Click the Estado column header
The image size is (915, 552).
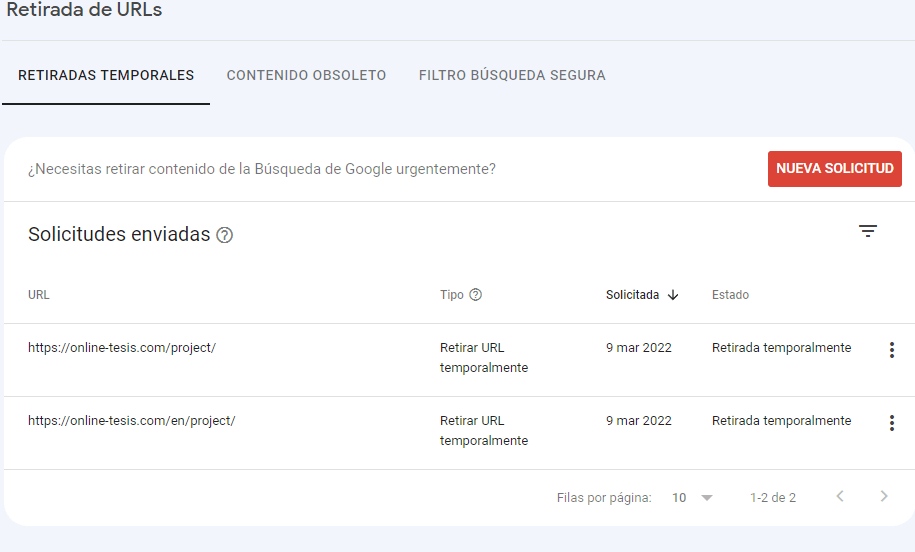tap(730, 295)
